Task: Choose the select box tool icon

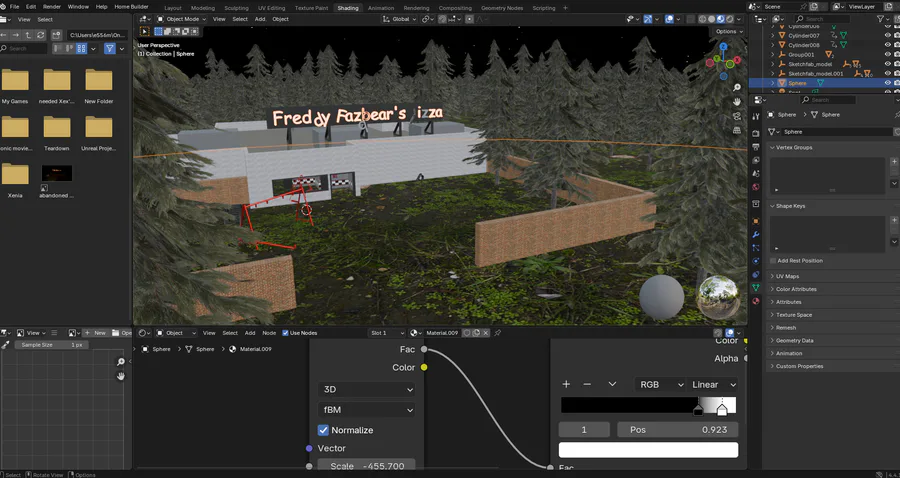Action: (145, 32)
